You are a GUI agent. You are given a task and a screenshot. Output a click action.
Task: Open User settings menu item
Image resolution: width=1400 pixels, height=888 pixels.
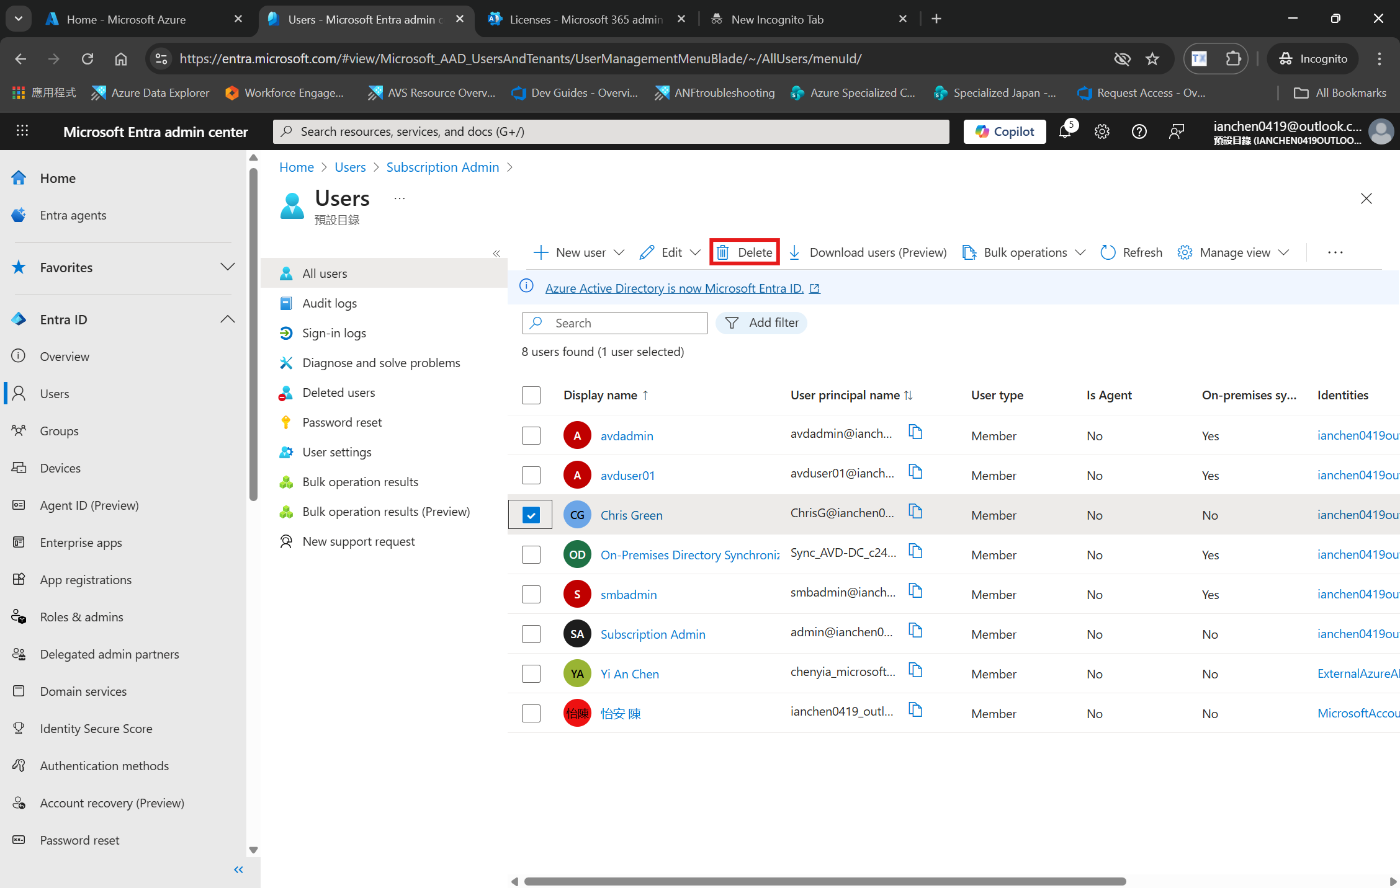(337, 452)
